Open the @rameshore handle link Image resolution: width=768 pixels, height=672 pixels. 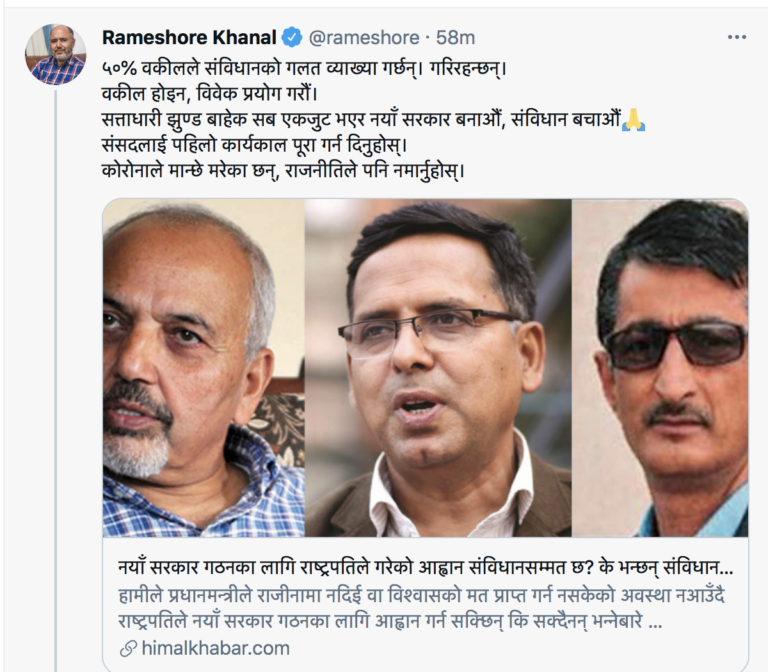(364, 38)
